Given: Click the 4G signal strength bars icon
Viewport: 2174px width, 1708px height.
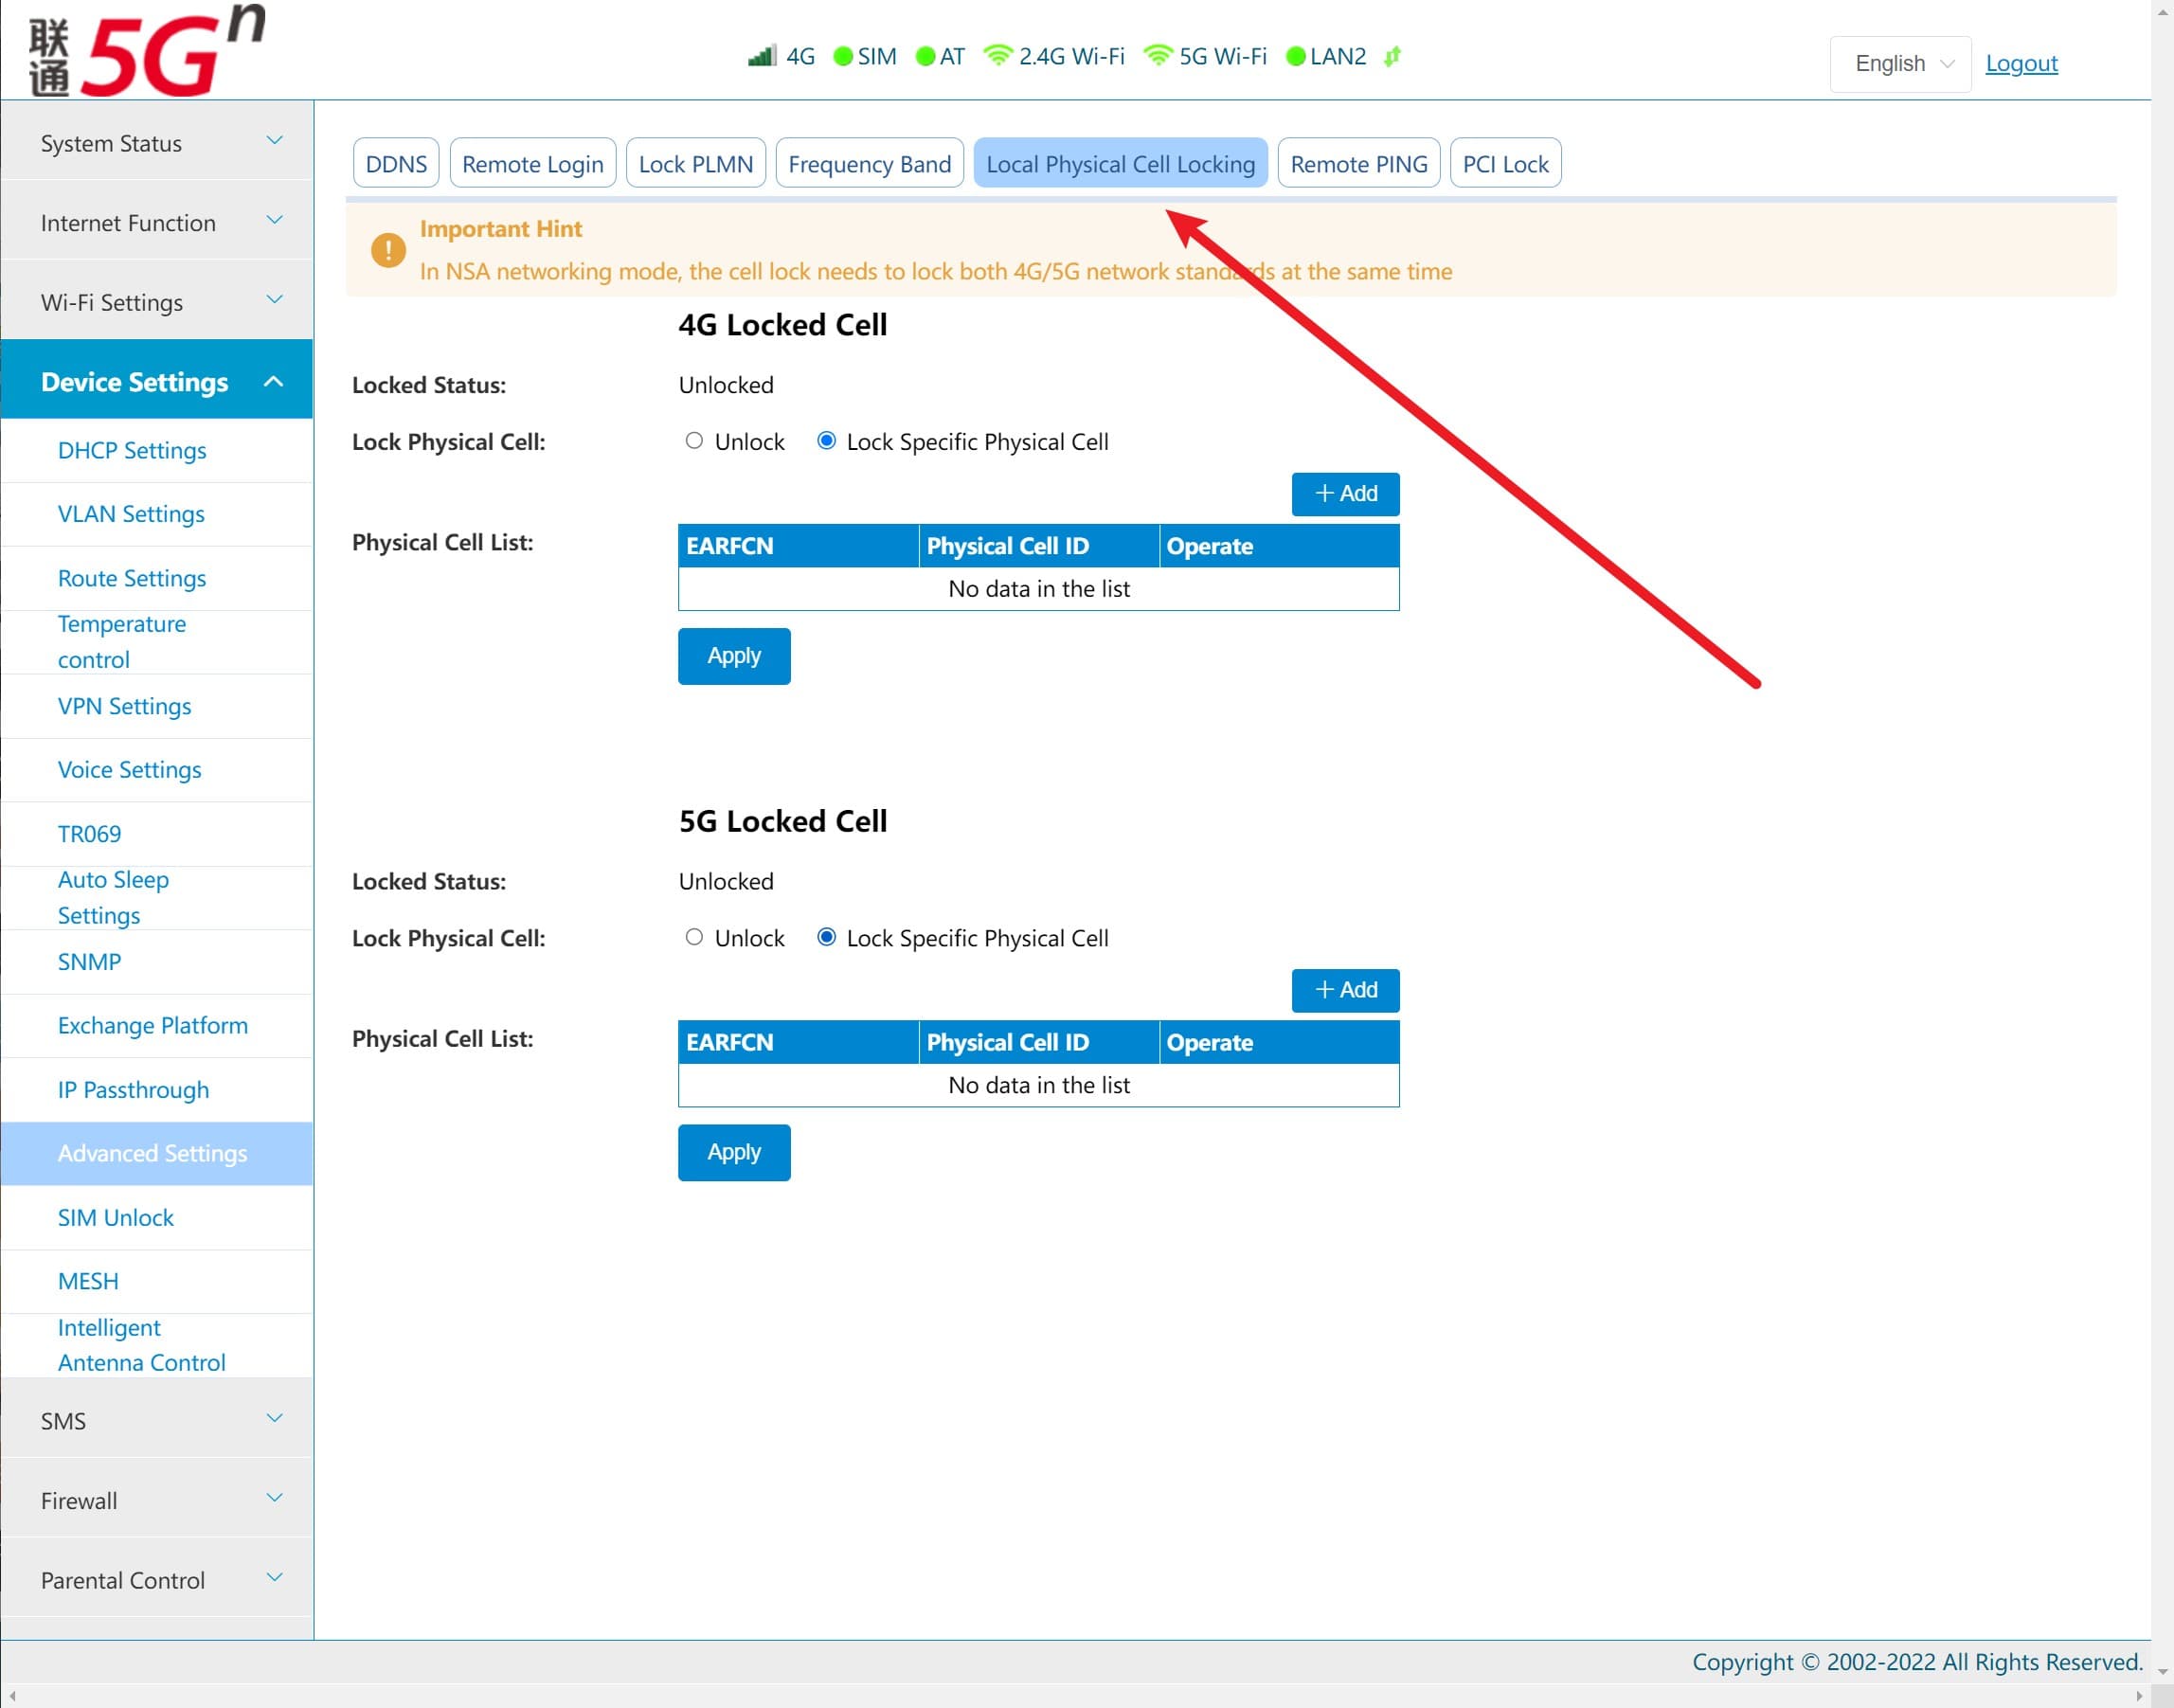Looking at the screenshot, I should point(762,56).
